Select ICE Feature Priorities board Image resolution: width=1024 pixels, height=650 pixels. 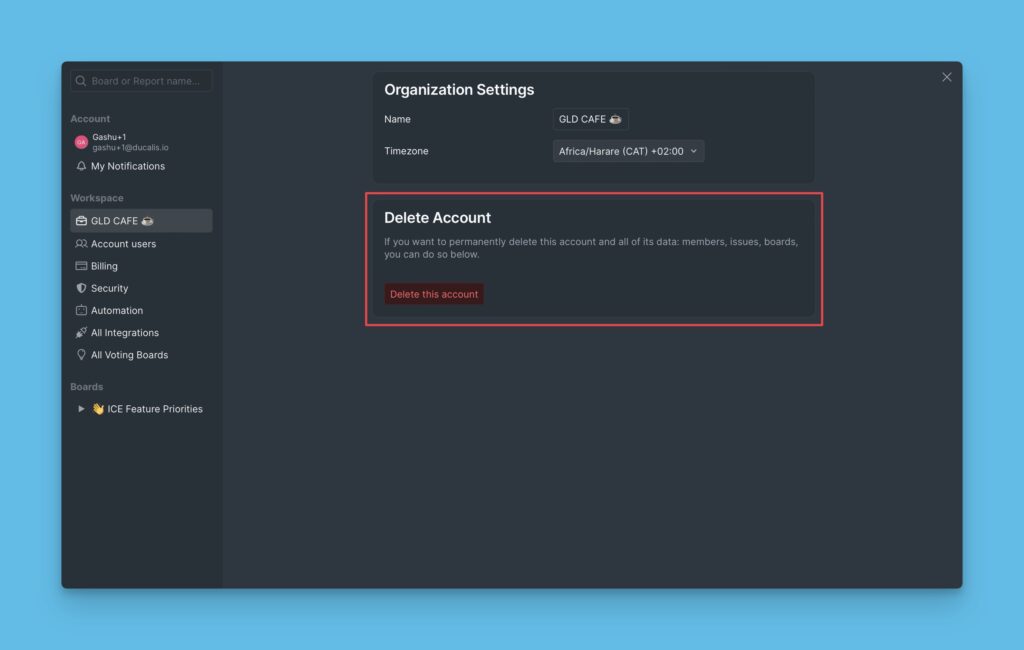pyautogui.click(x=154, y=409)
